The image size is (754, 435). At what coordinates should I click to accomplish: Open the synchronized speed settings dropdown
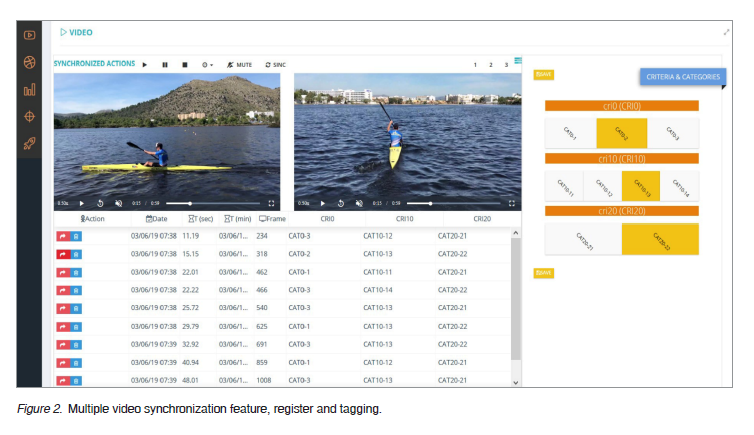click(207, 64)
